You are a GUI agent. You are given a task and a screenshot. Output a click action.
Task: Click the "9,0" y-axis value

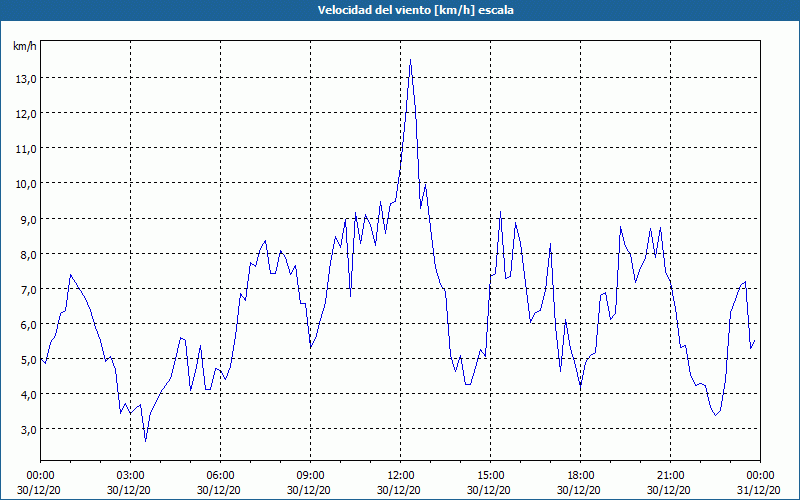[28, 219]
